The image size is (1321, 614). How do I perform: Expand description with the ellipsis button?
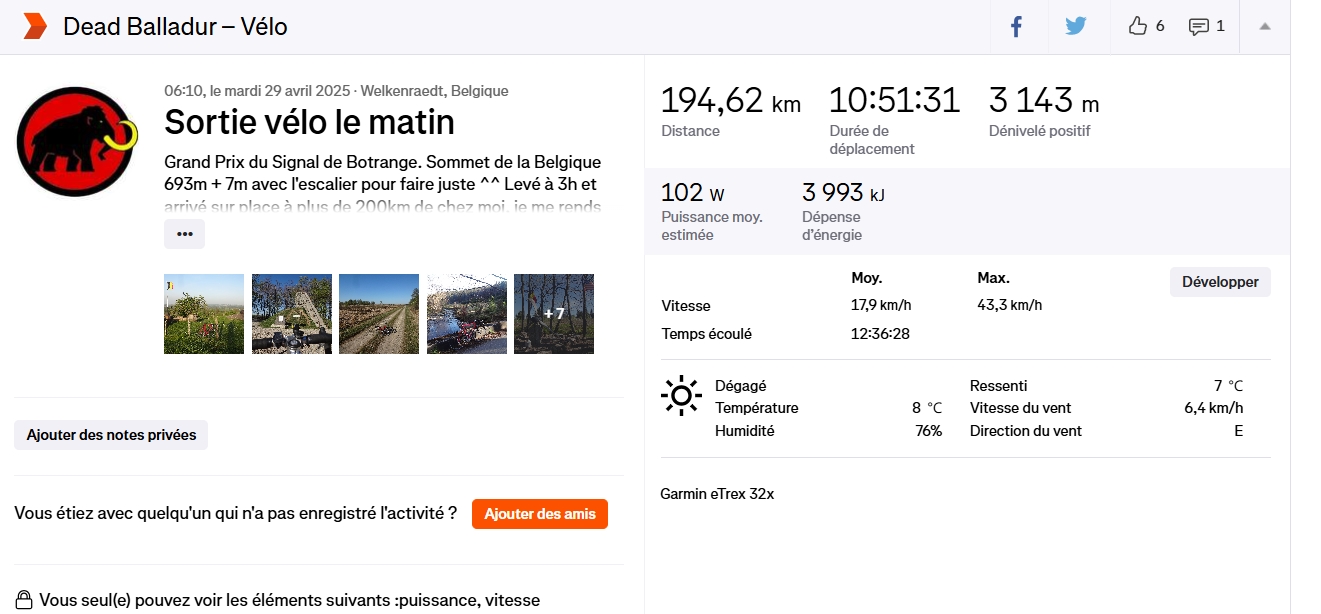[x=184, y=234]
